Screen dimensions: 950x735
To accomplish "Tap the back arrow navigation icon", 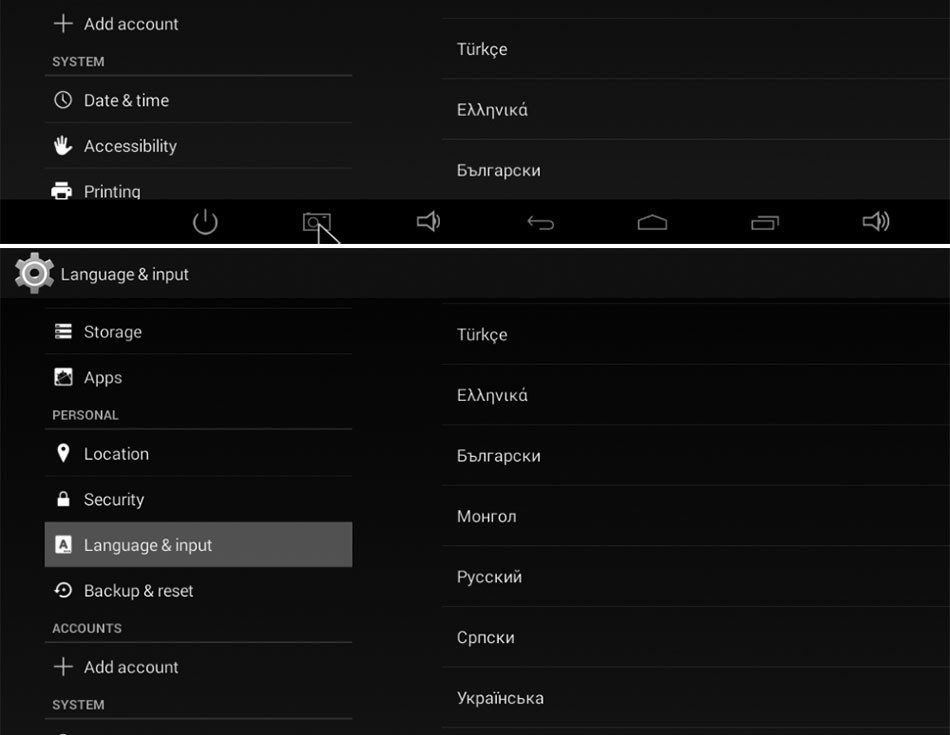I will pyautogui.click(x=540, y=223).
